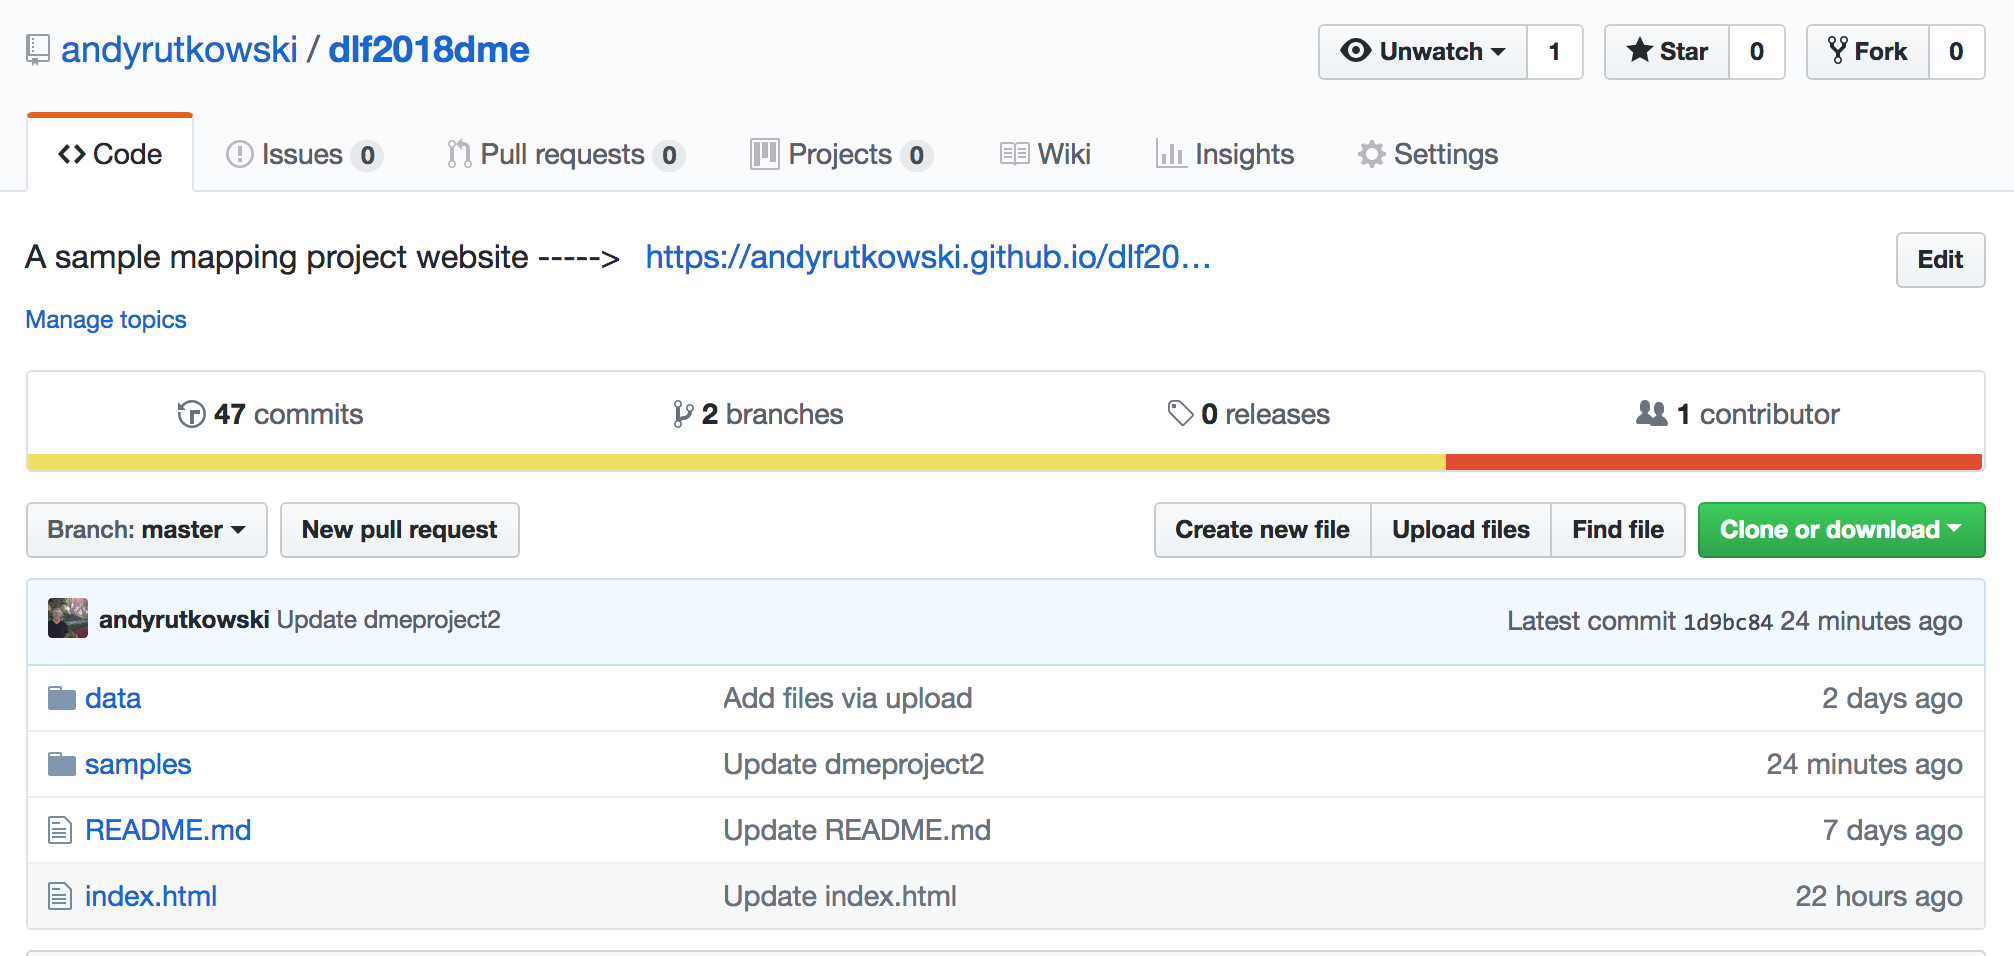Click the Code tab
The image size is (2014, 956).
(x=110, y=154)
